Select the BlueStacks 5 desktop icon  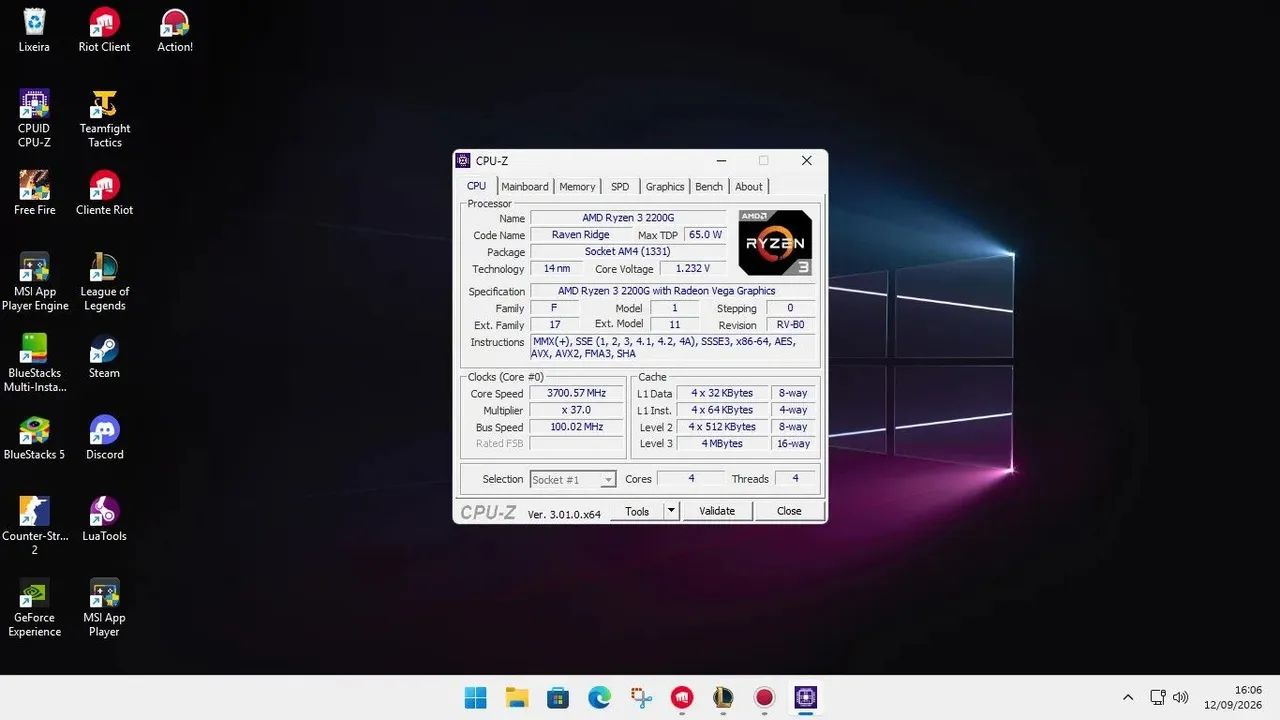pos(34,438)
